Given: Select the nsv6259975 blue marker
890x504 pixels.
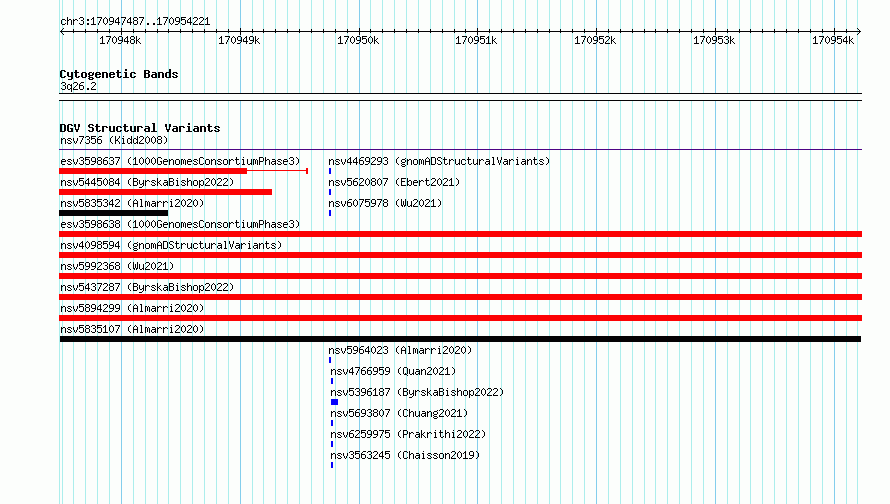Looking at the screenshot, I should point(332,444).
